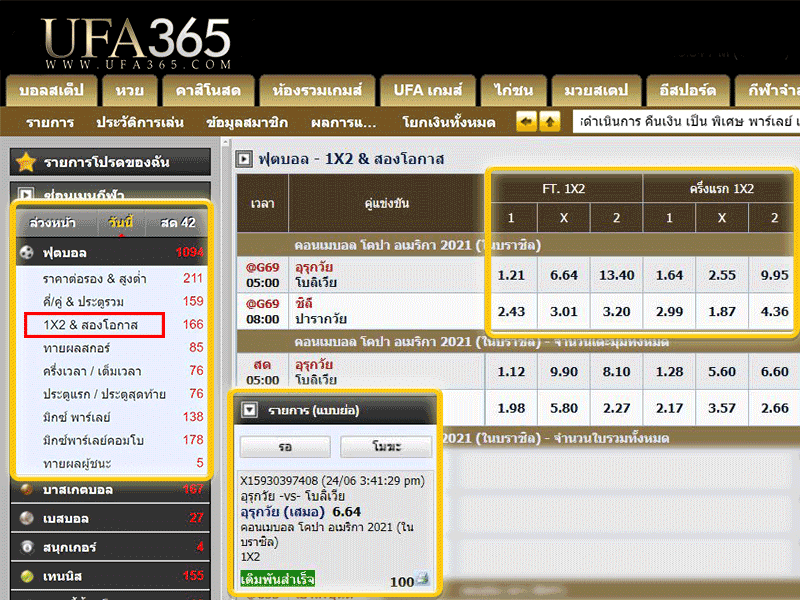Click play icon beside ฟุตบอล - 1X2 heading
This screenshot has height=600, width=800.
[x=244, y=159]
